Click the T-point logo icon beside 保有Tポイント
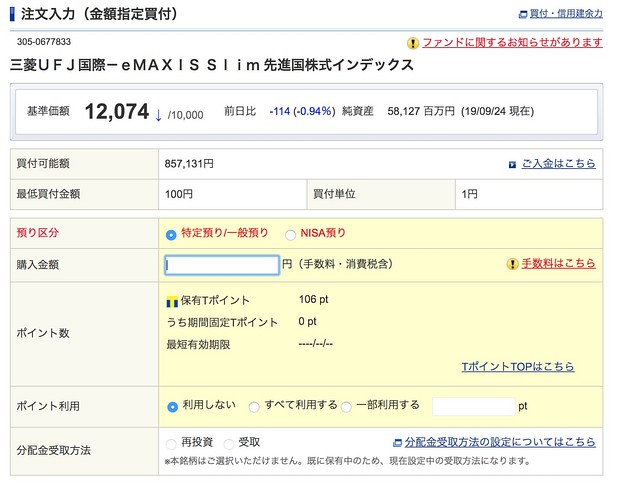Screen dimensions: 617x500 pyautogui.click(x=172, y=301)
